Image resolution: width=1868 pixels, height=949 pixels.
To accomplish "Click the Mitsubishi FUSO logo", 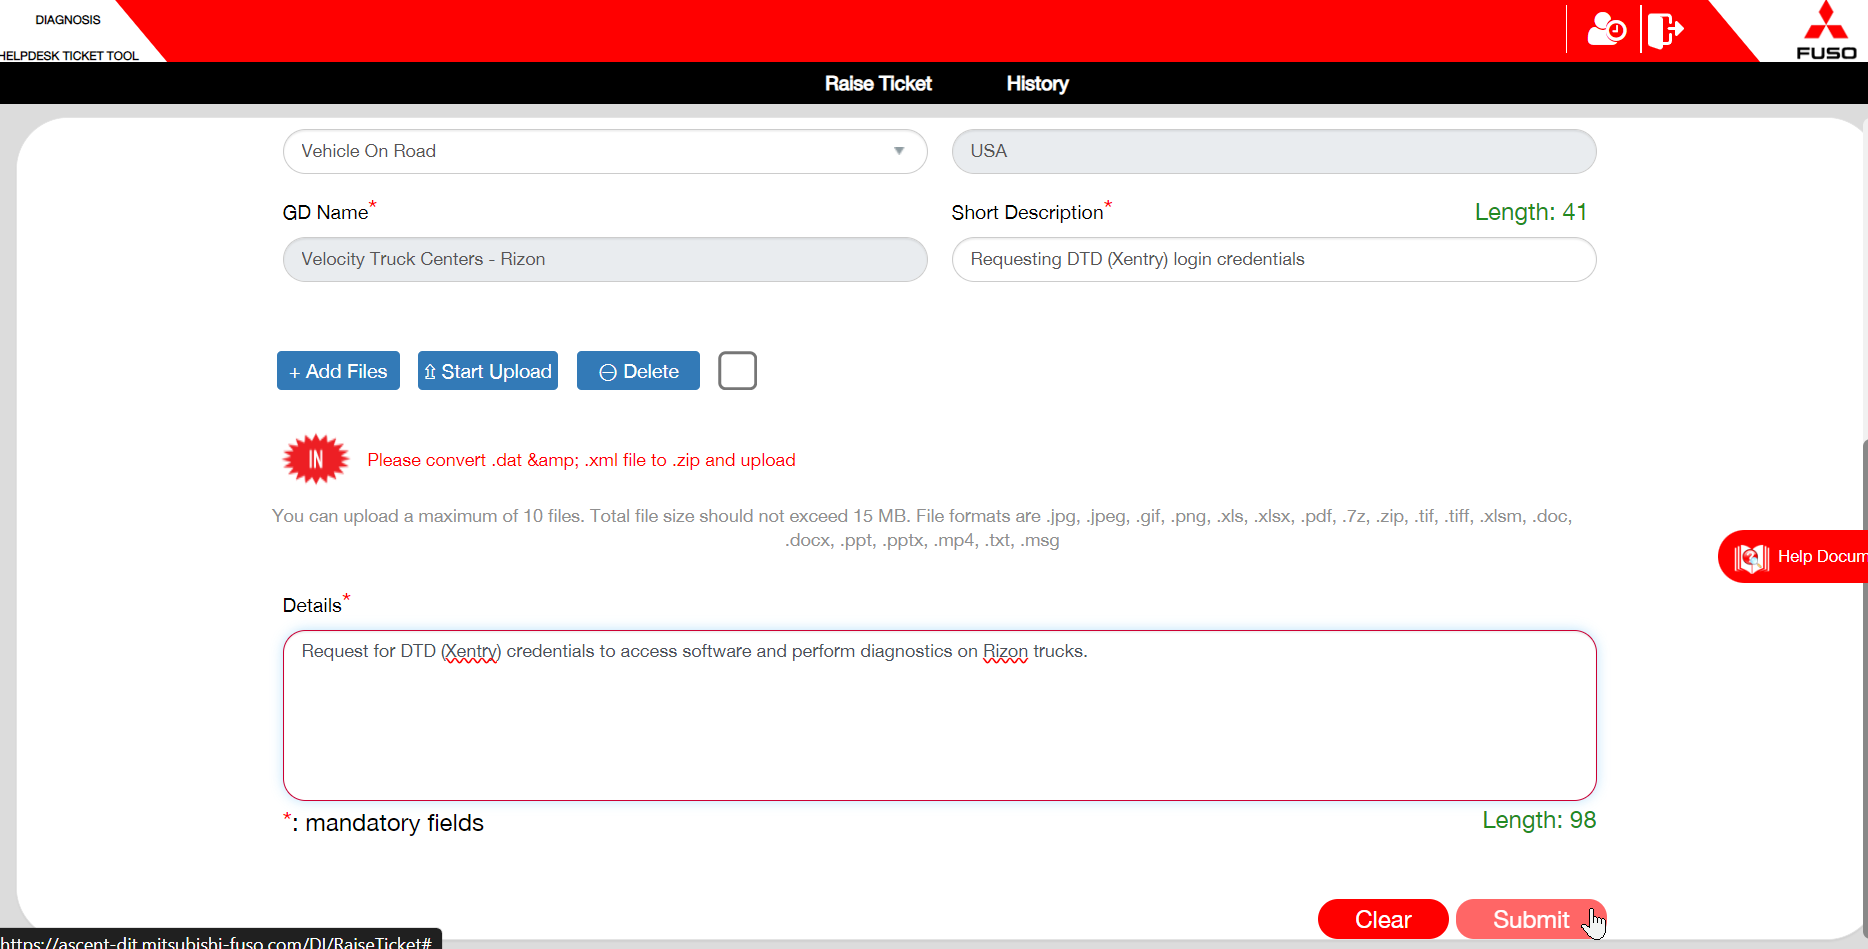I will (x=1825, y=32).
